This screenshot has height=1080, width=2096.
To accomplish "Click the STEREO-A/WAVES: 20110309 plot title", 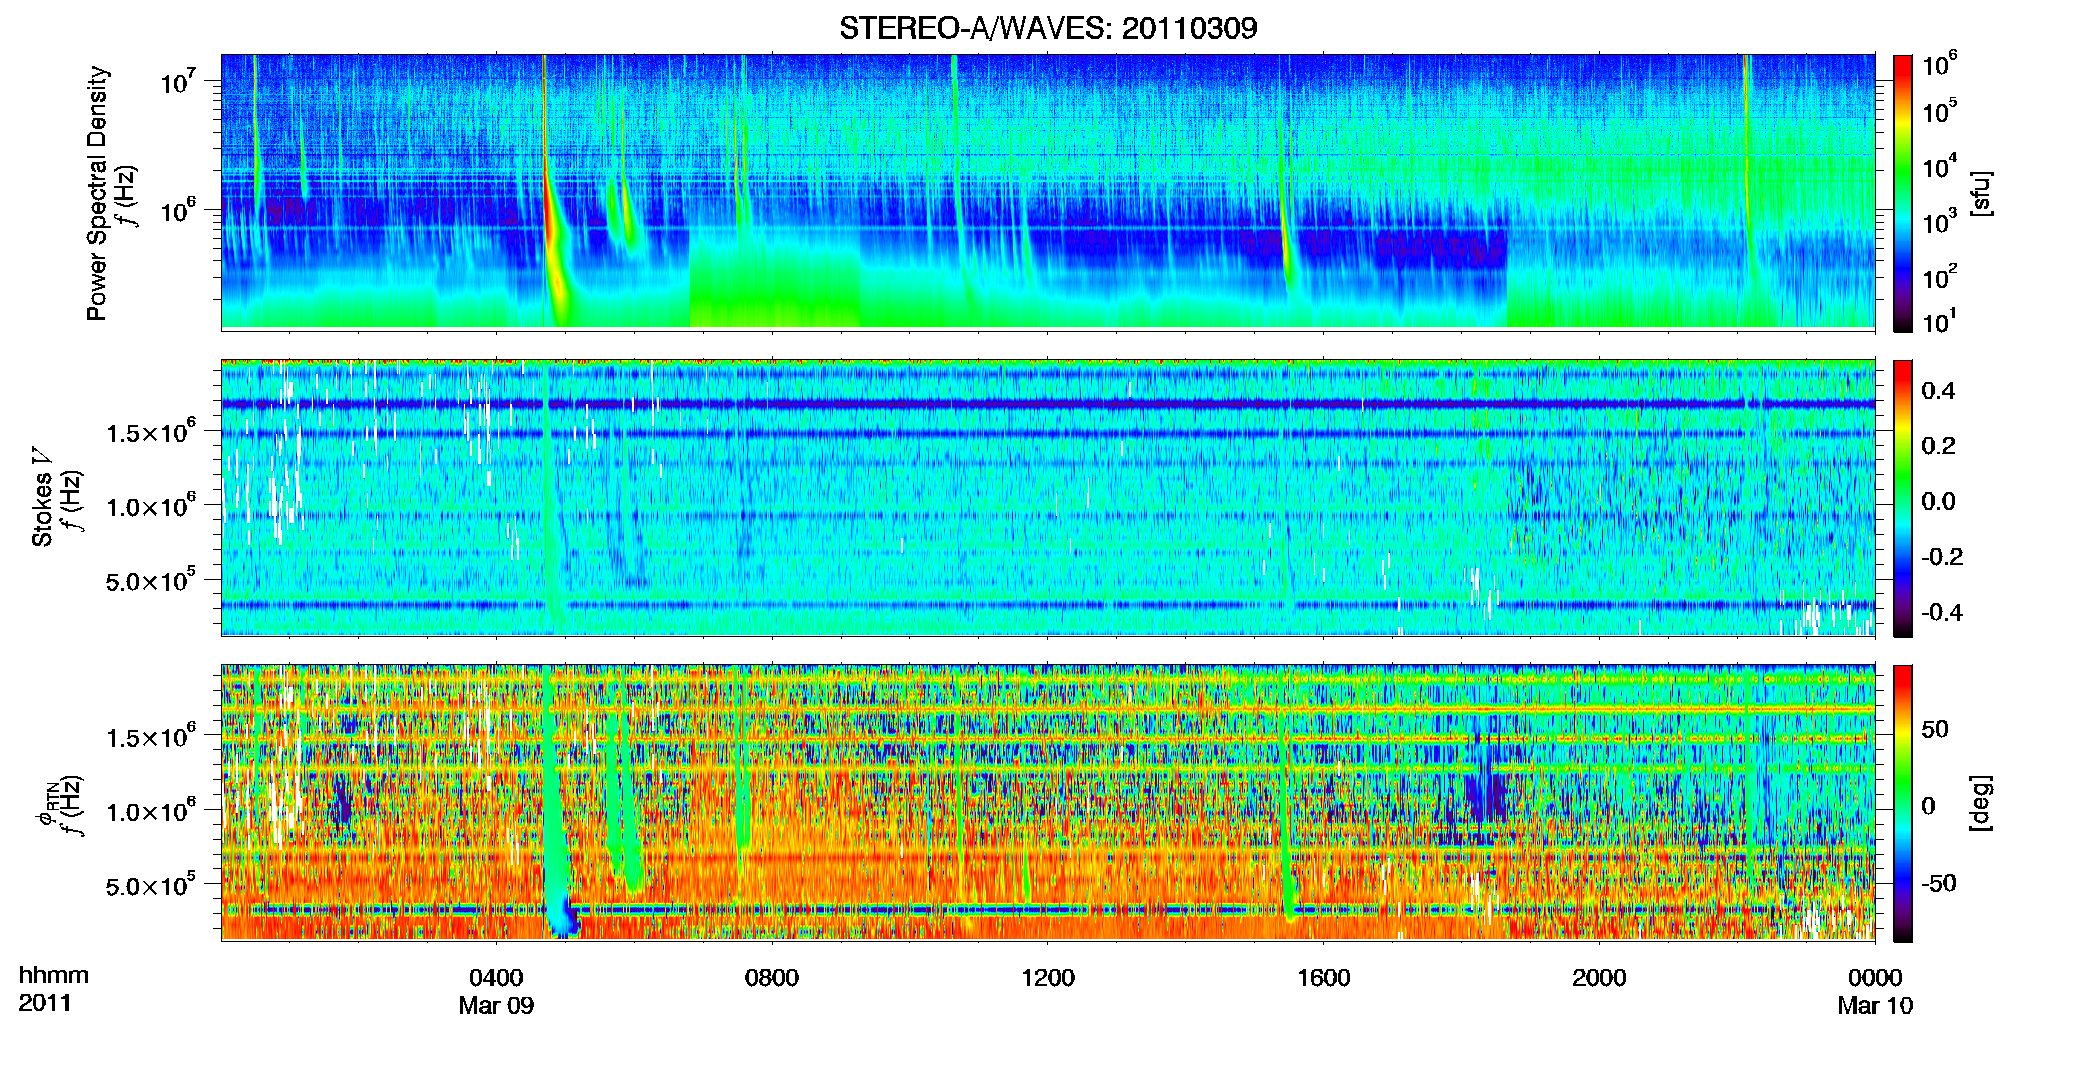I will (x=1048, y=28).
